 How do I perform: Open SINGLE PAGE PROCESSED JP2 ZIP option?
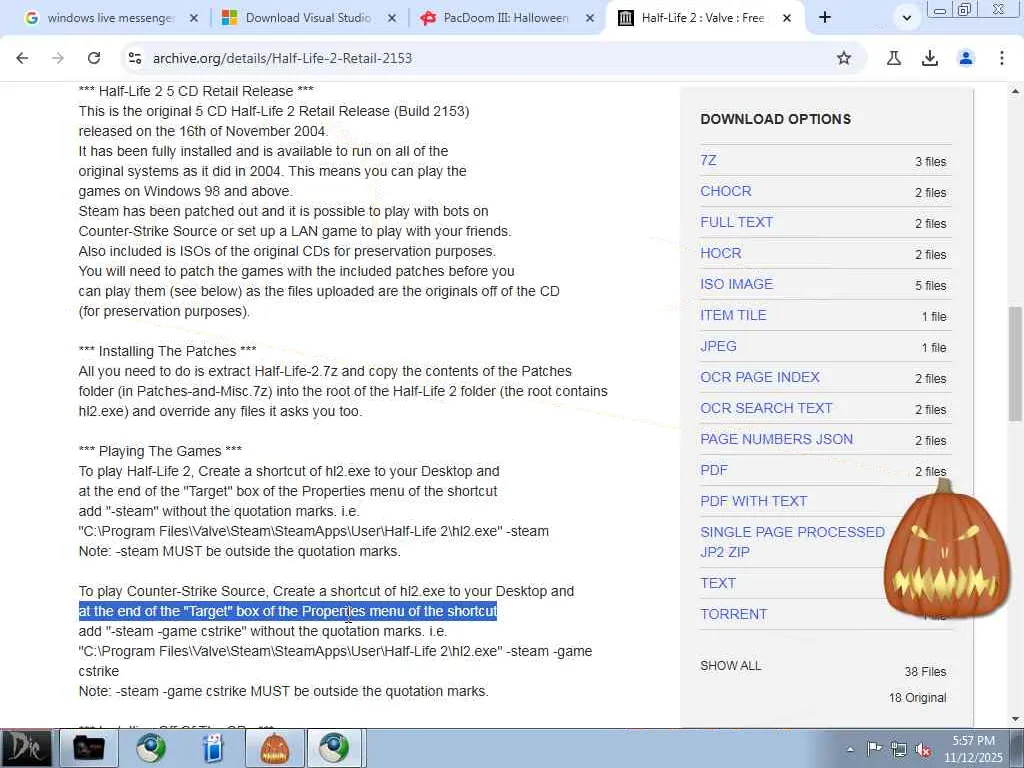point(792,542)
